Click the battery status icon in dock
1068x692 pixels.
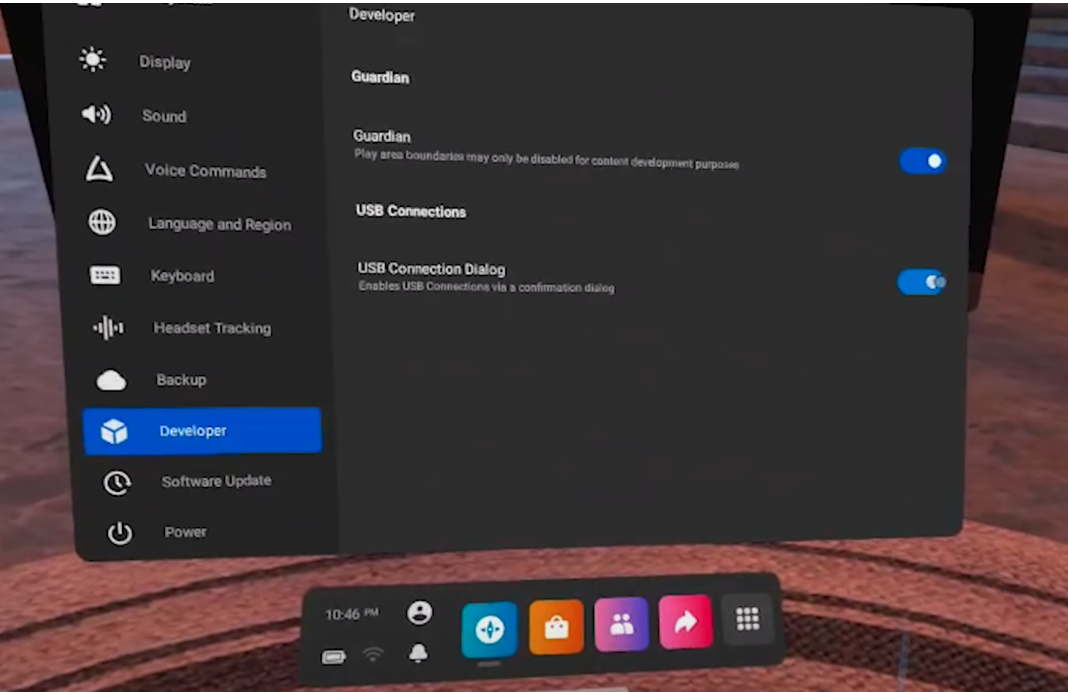click(334, 657)
